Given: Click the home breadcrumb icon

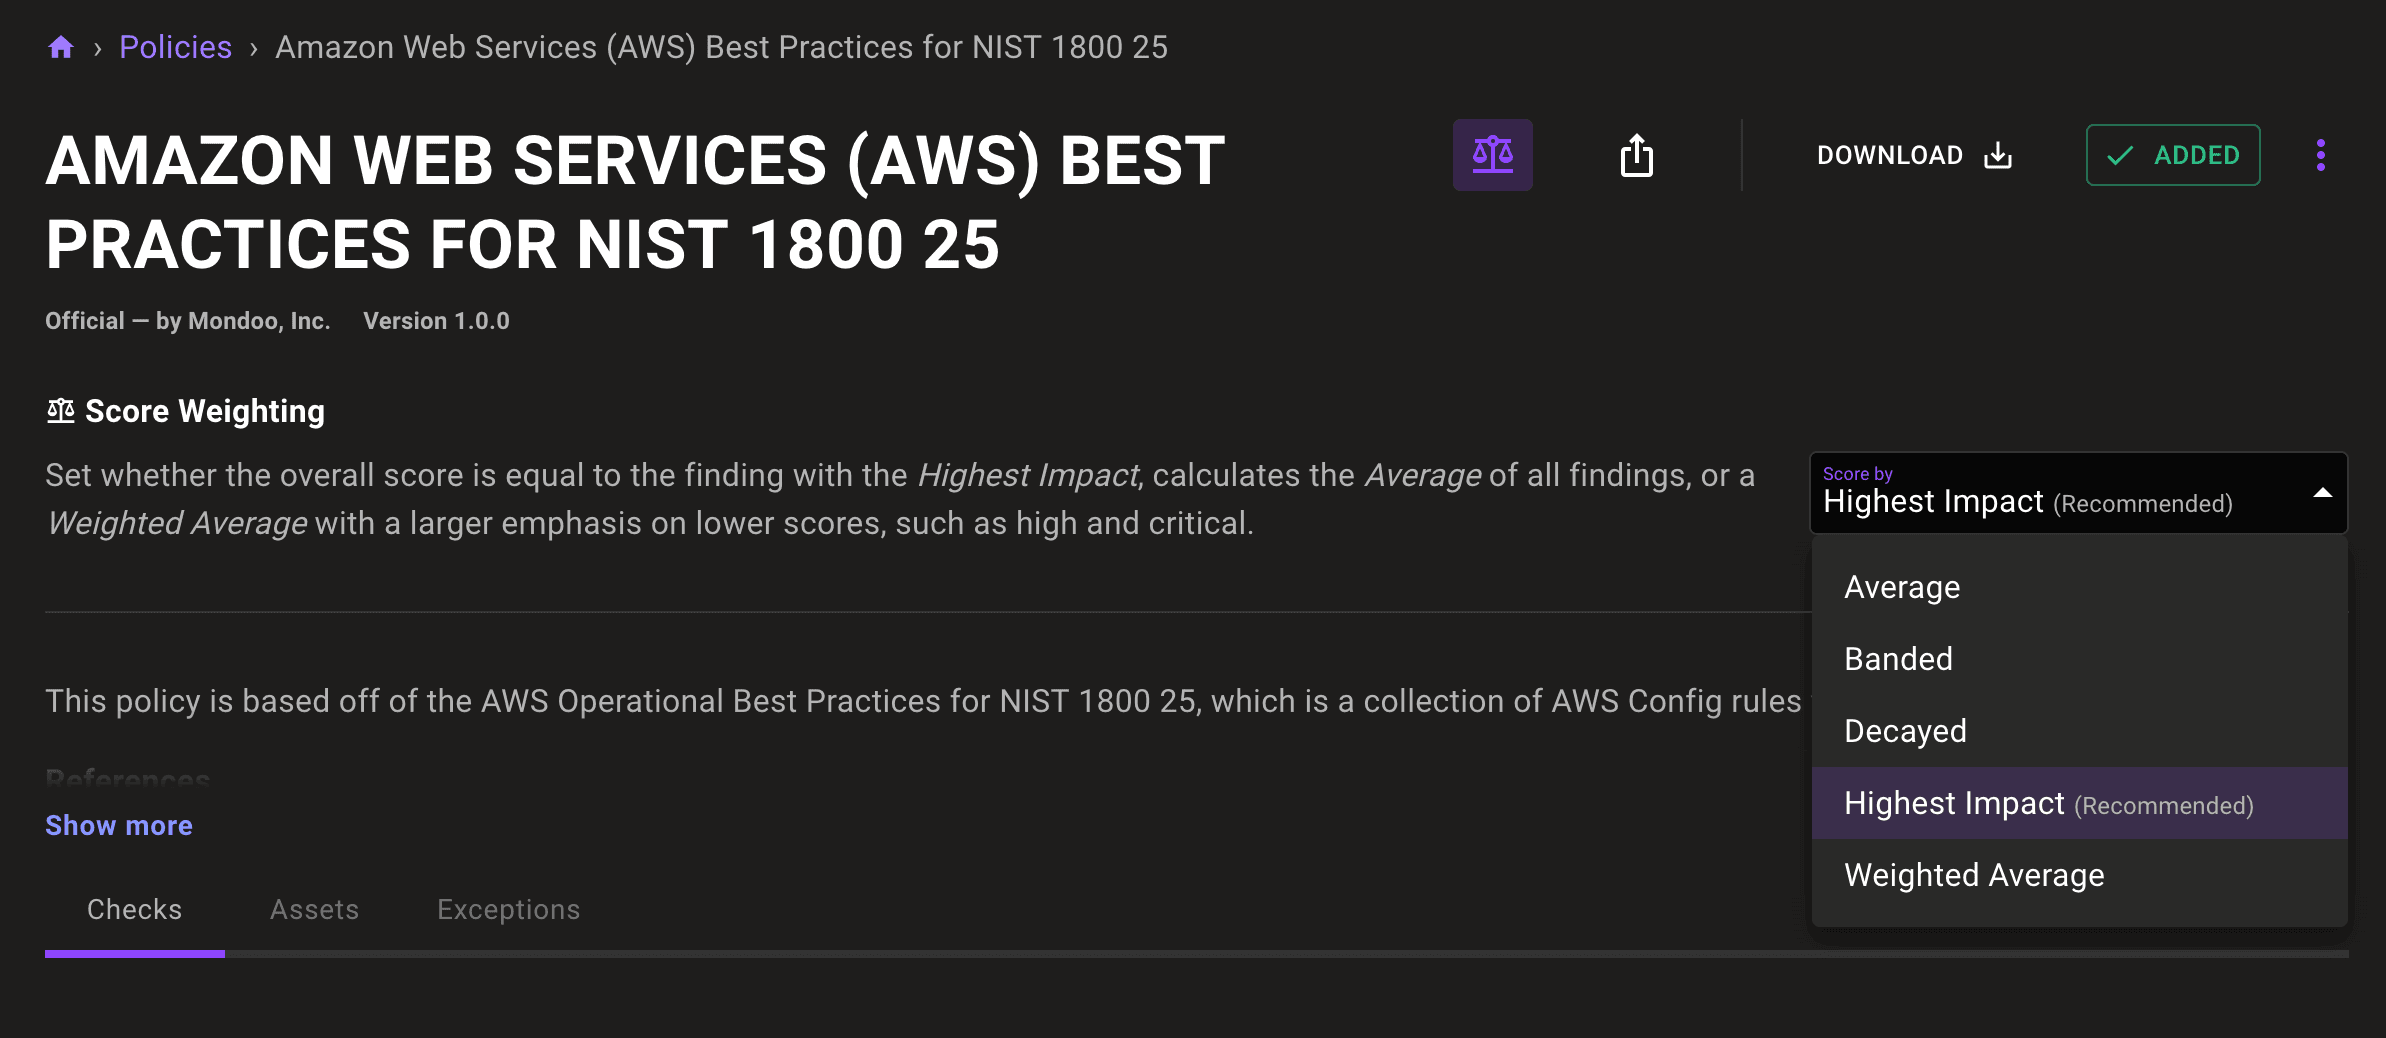Looking at the screenshot, I should 61,47.
